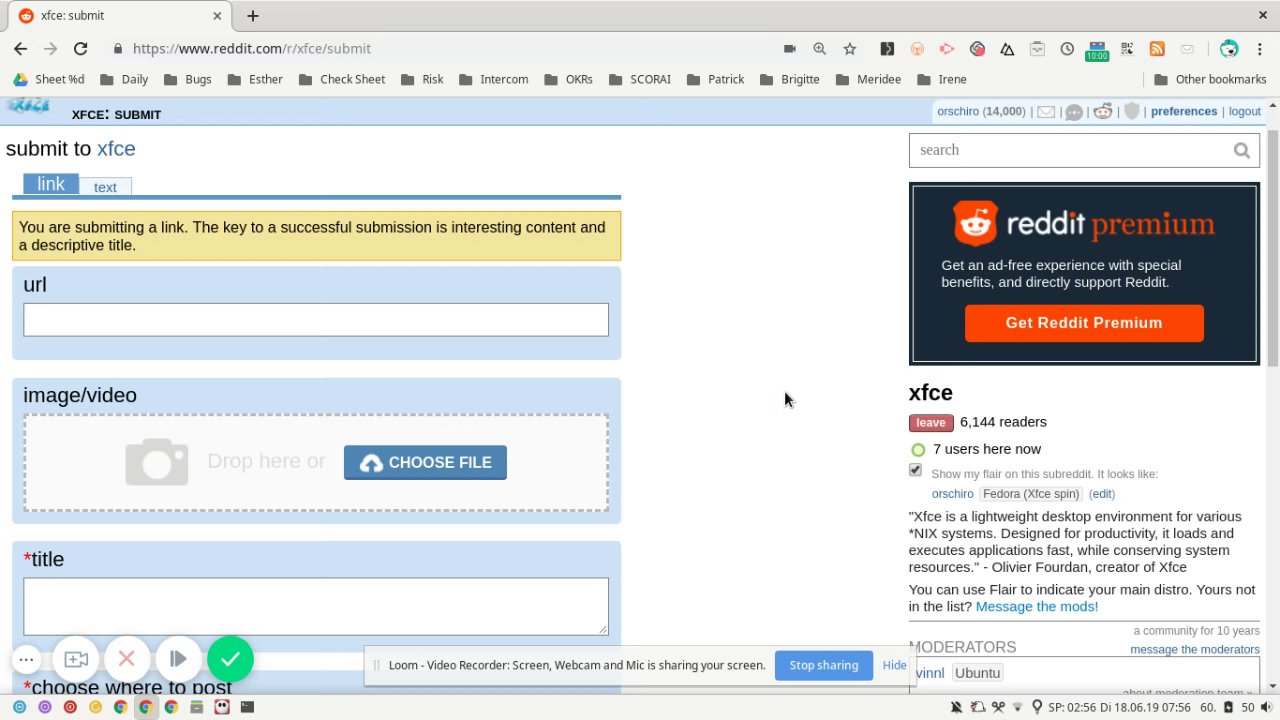Click the grey shield icon in Reddit header
This screenshot has height=720, width=1280.
1131,112
